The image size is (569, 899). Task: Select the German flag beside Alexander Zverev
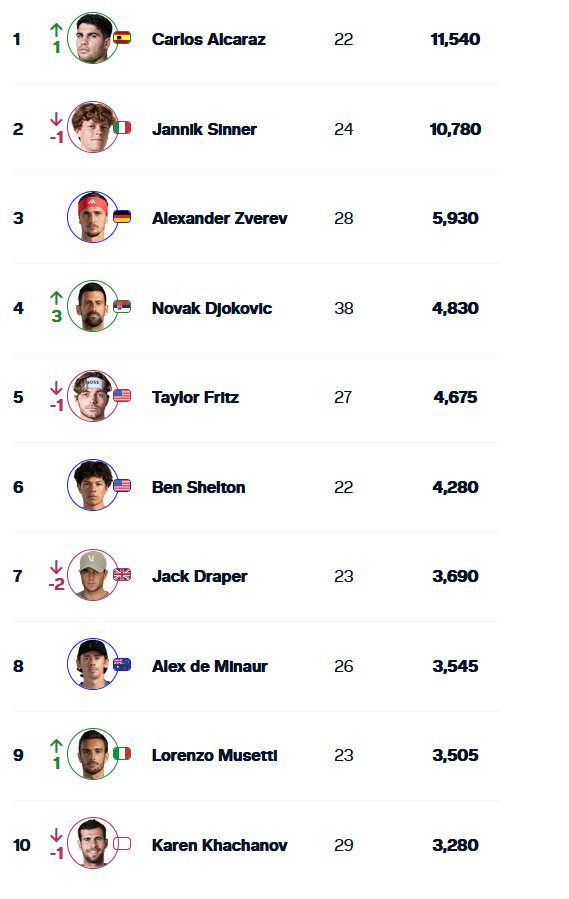click(x=122, y=217)
